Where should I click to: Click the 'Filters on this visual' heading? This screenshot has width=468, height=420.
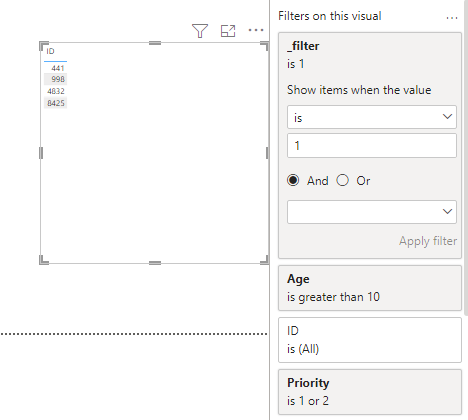330,16
